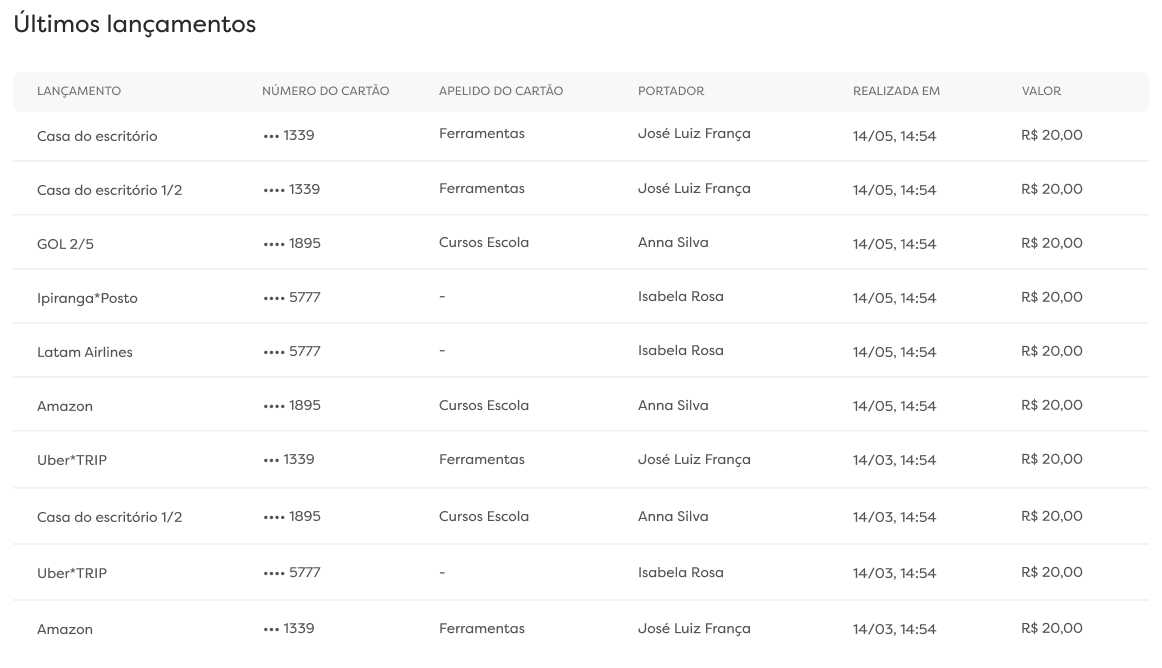Select the APELIDO DO CARTÃO column header
Image resolution: width=1162 pixels, height=668 pixels.
pos(500,91)
